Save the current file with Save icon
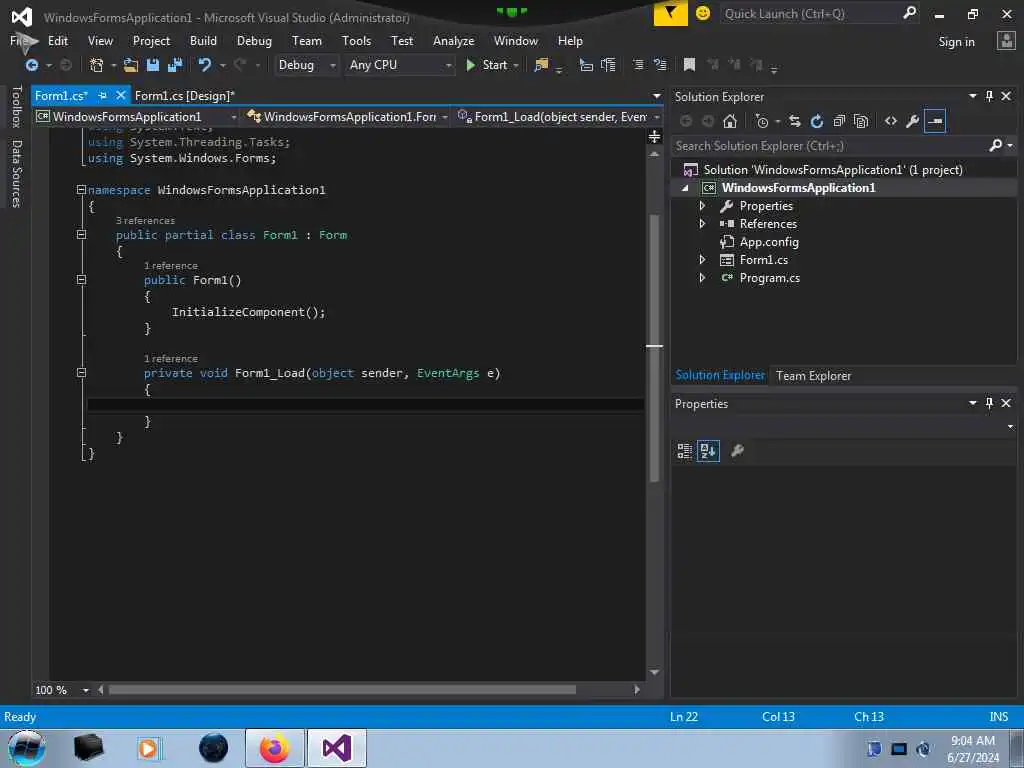 (153, 65)
